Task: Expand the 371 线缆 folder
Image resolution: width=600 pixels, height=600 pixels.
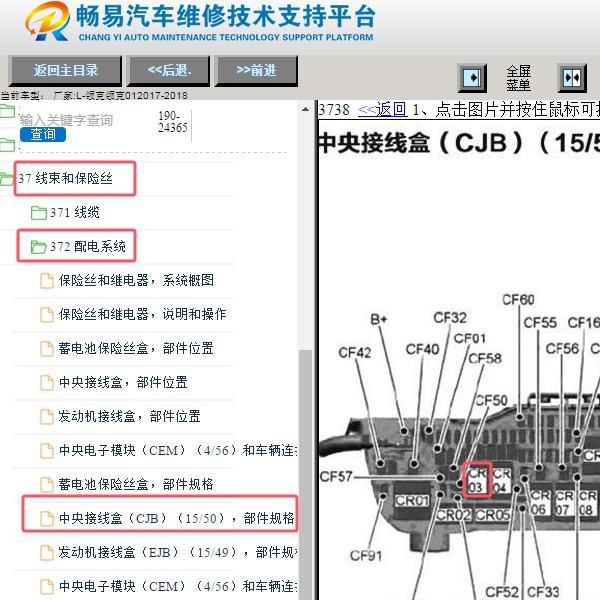Action: click(x=75, y=212)
